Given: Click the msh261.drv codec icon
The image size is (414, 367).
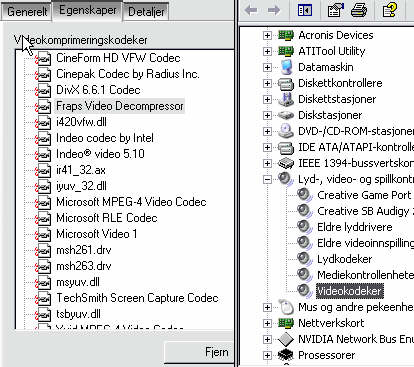Looking at the screenshot, I should 43,251.
